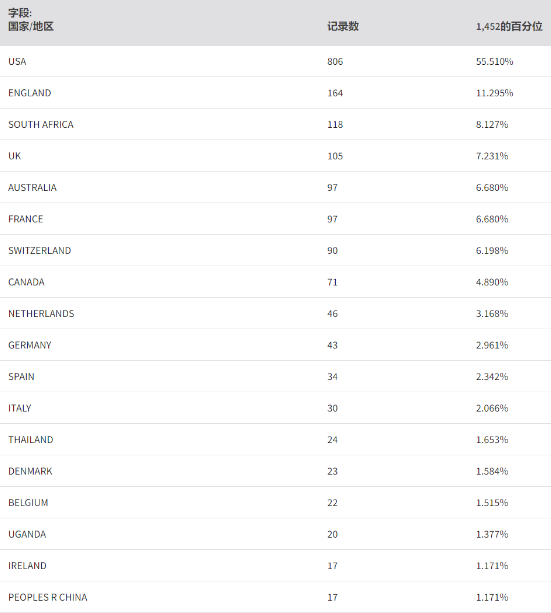The width and height of the screenshot is (551, 613).
Task: Select the UK country row
Action: click(275, 156)
